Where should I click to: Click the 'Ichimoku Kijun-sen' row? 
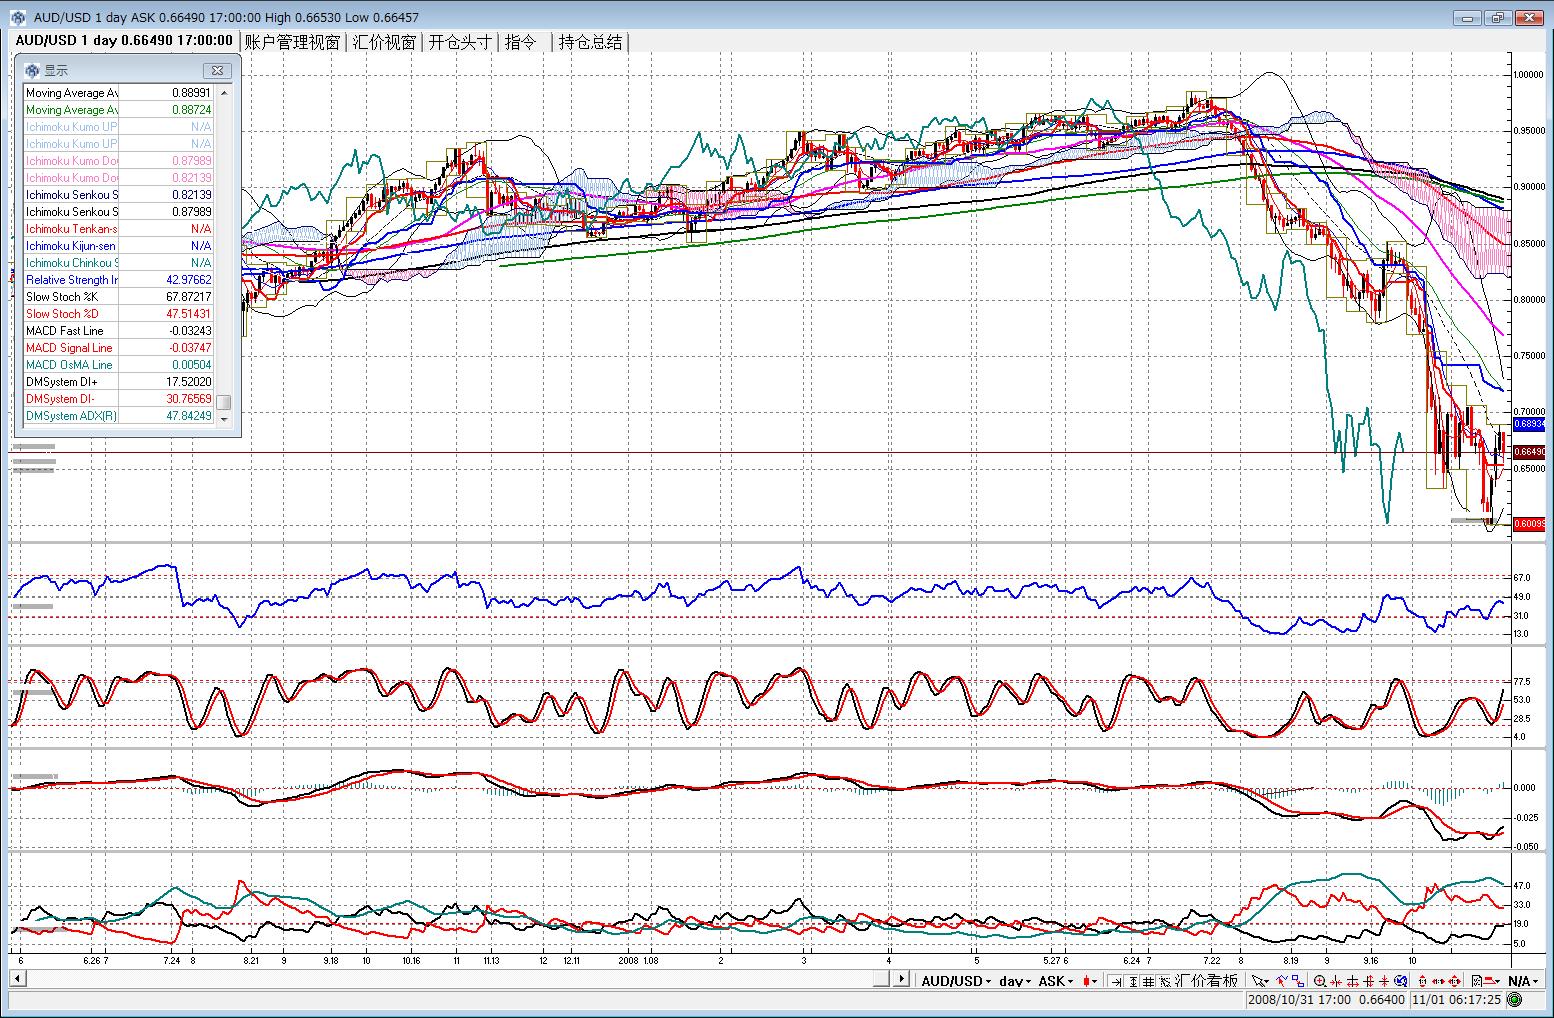point(120,246)
